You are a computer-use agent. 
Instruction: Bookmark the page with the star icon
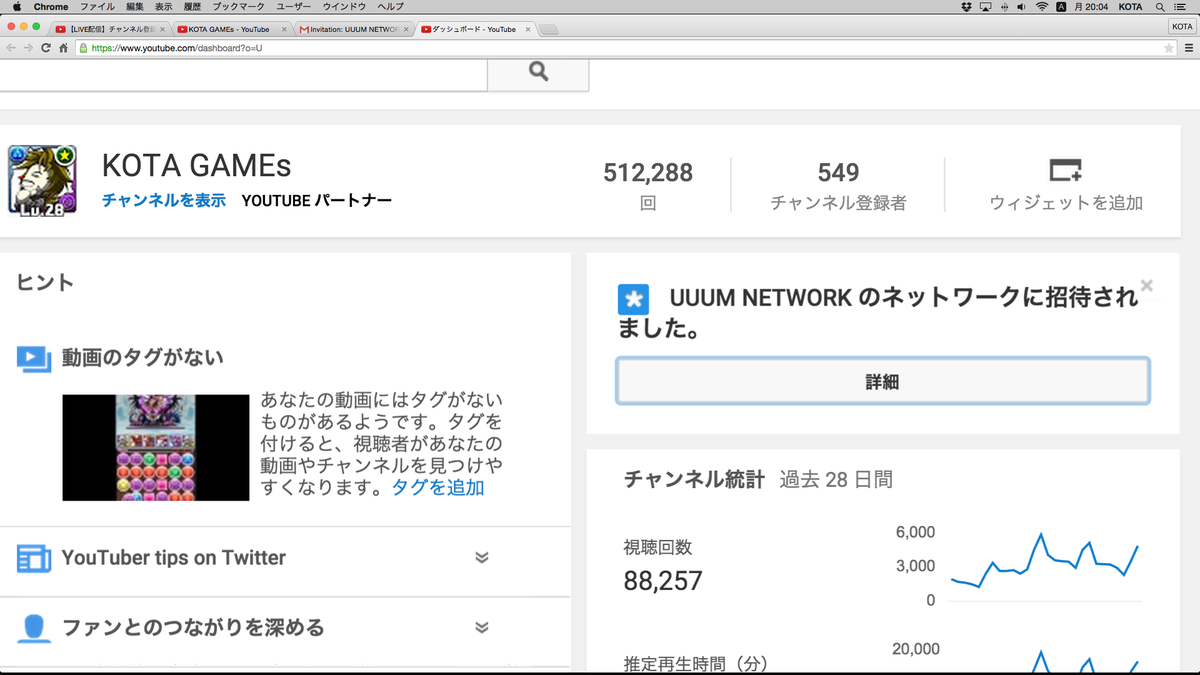tap(1168, 47)
